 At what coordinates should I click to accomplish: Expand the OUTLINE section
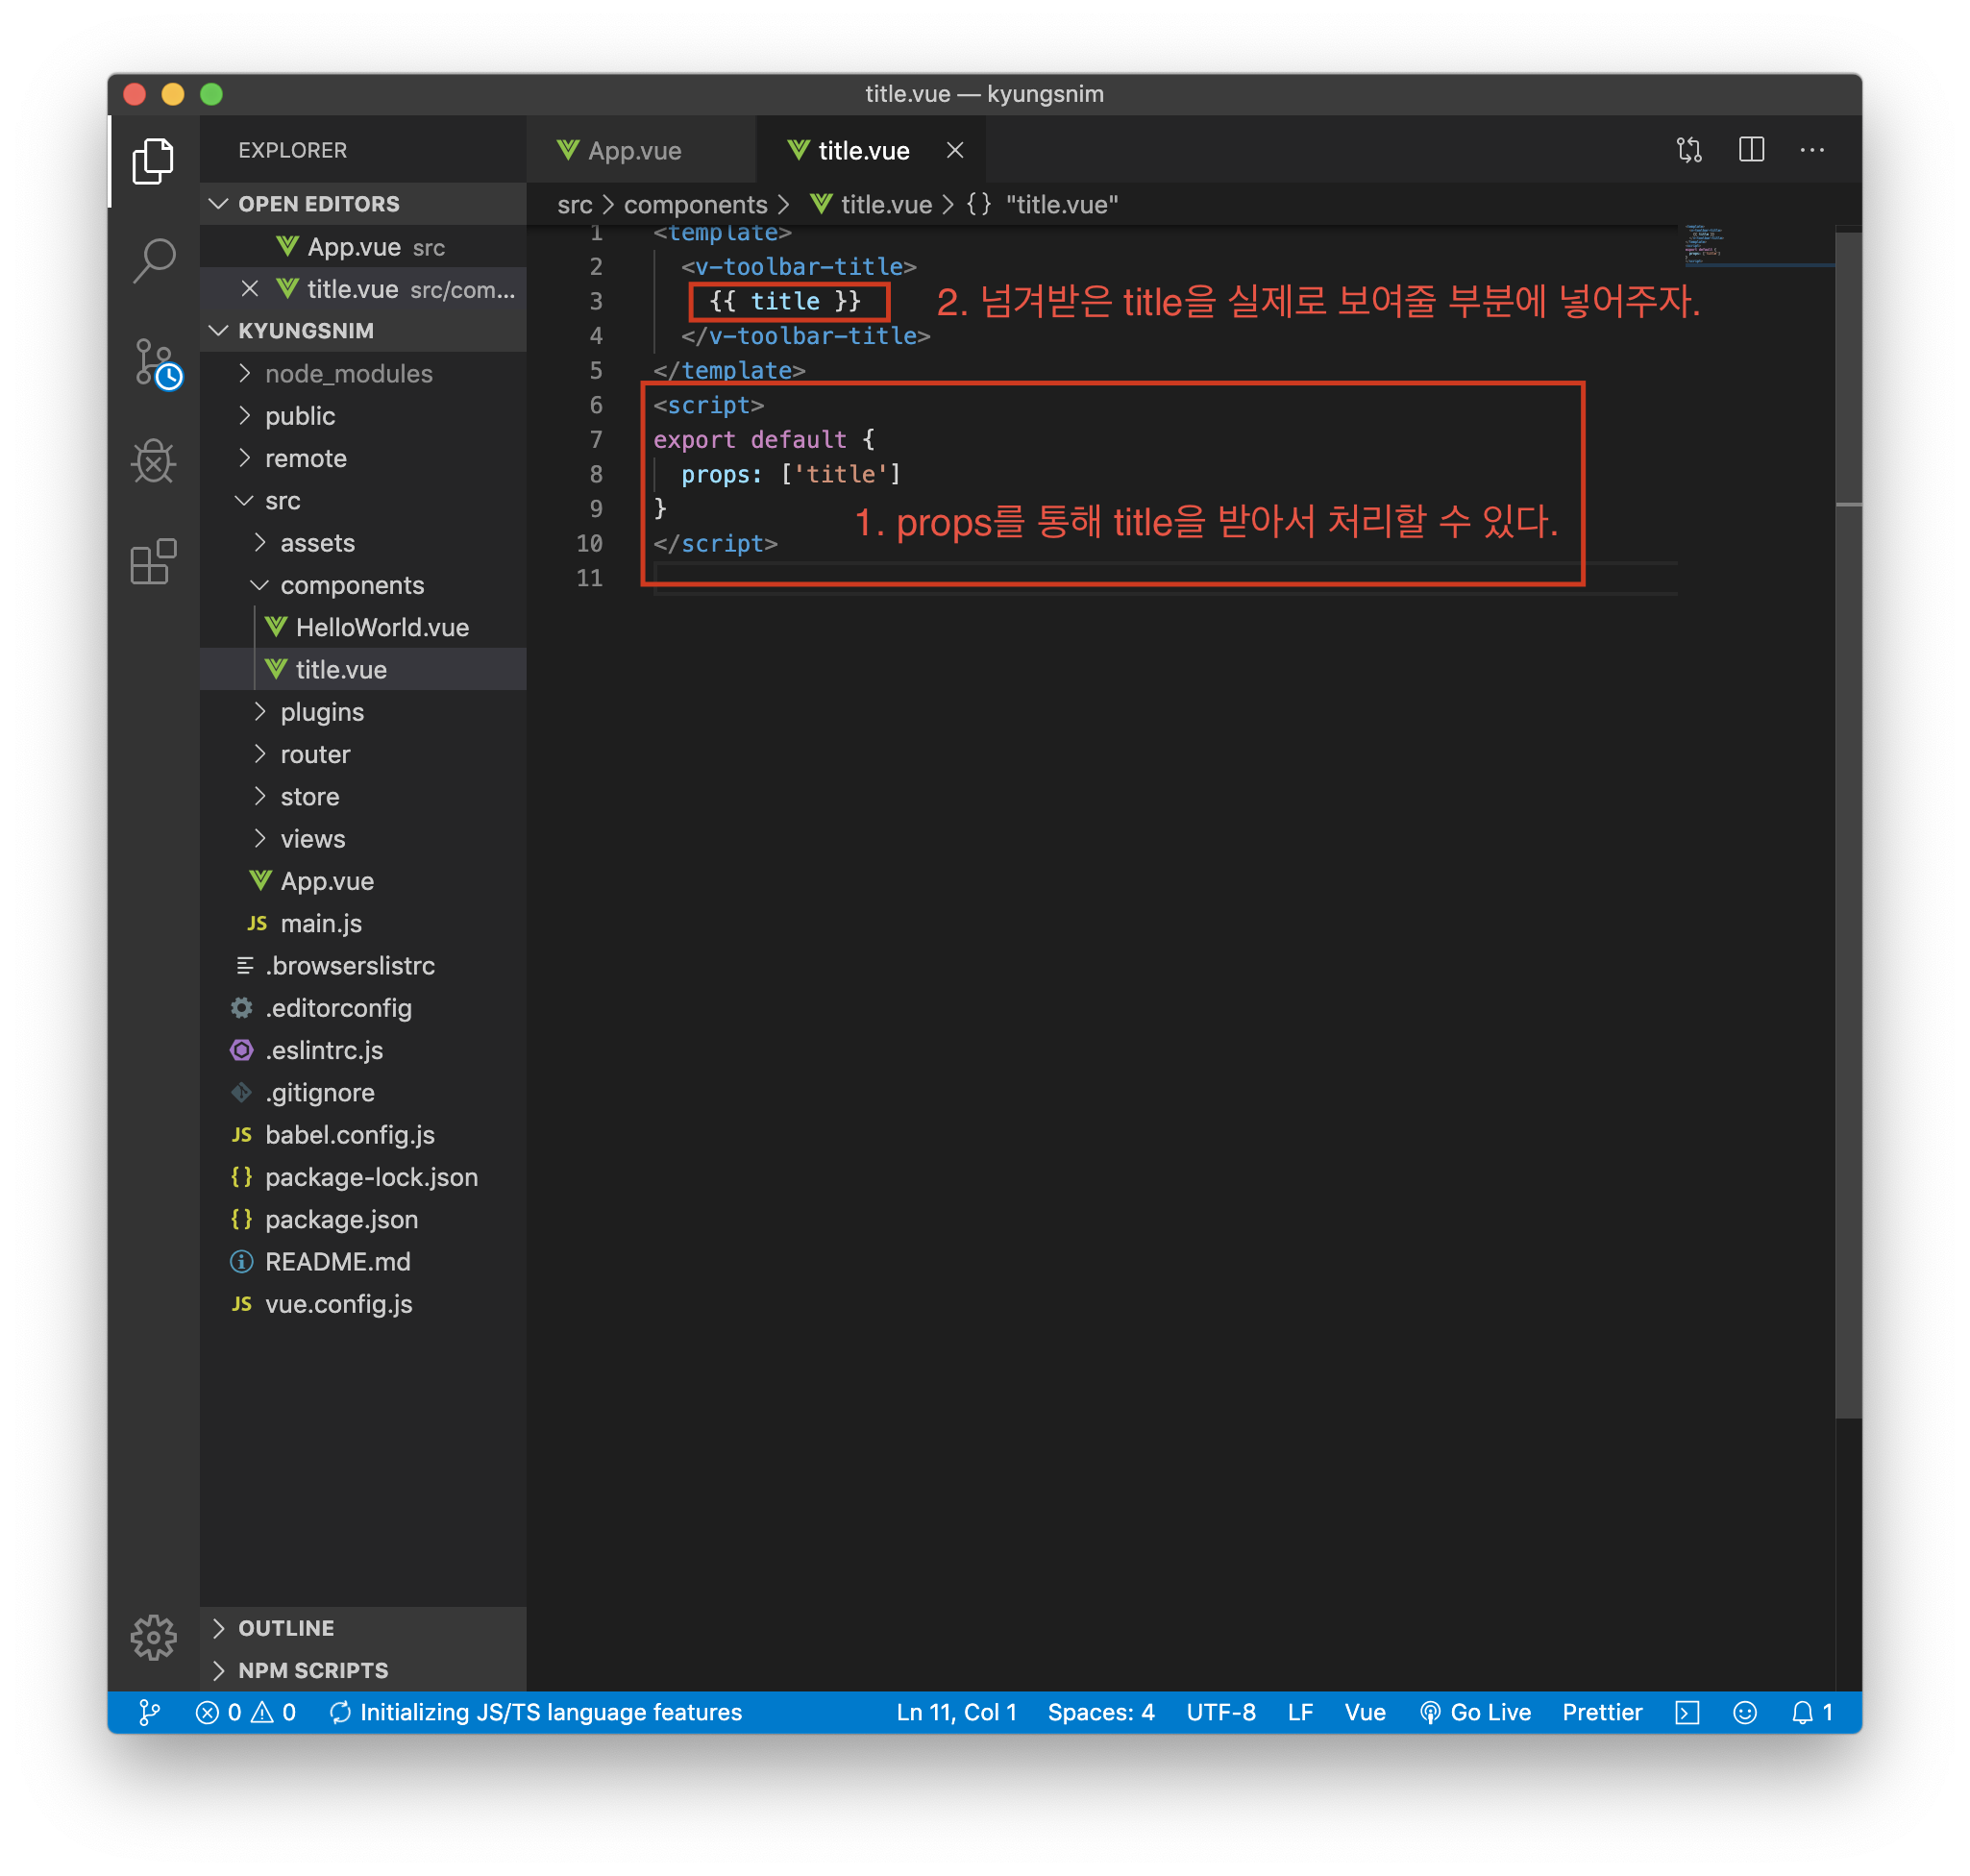click(286, 1628)
